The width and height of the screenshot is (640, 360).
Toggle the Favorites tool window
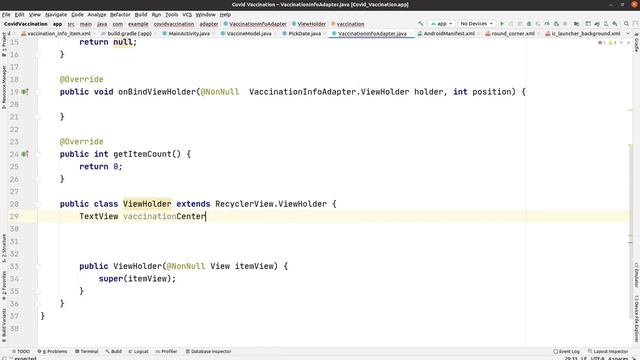tap(4, 285)
